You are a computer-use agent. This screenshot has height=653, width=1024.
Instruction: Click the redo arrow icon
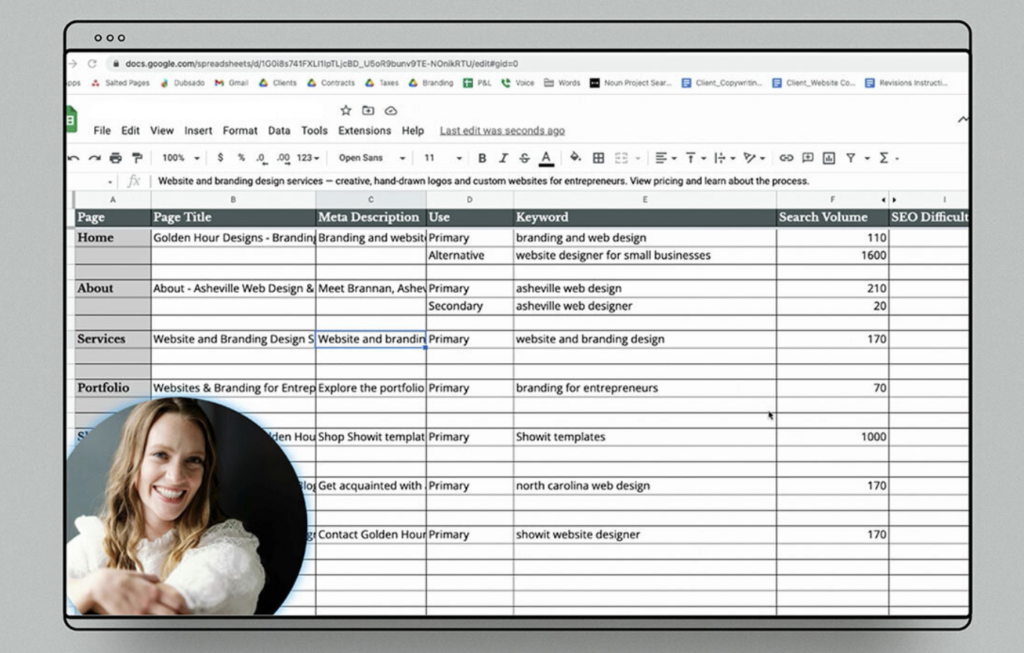[x=95, y=158]
